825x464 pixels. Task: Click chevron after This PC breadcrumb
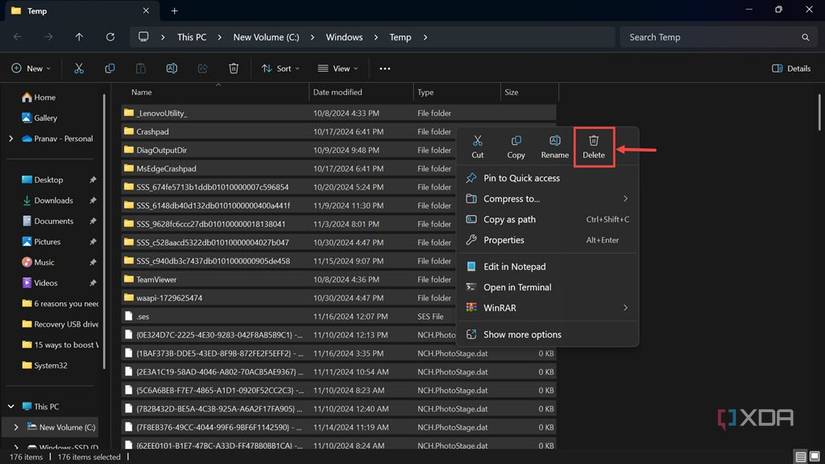(x=219, y=37)
